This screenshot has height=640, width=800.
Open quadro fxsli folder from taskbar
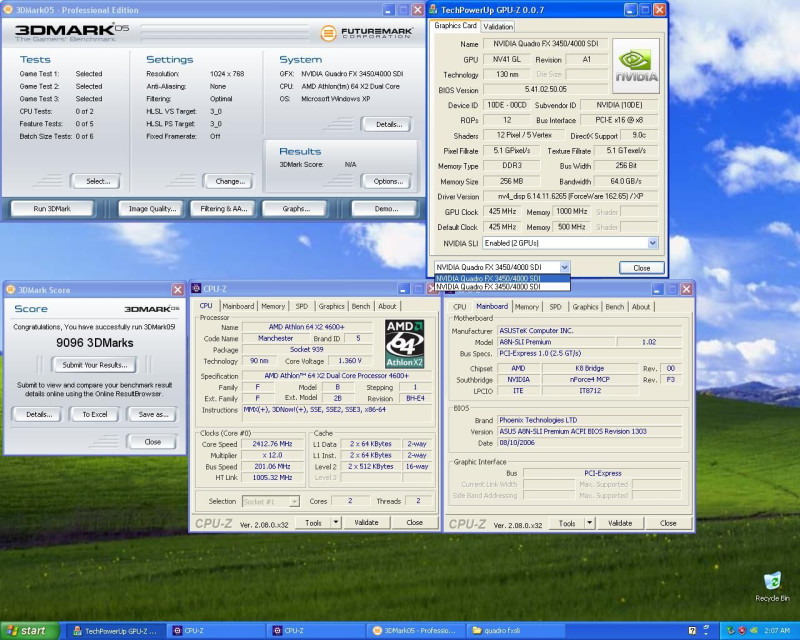(x=517, y=631)
